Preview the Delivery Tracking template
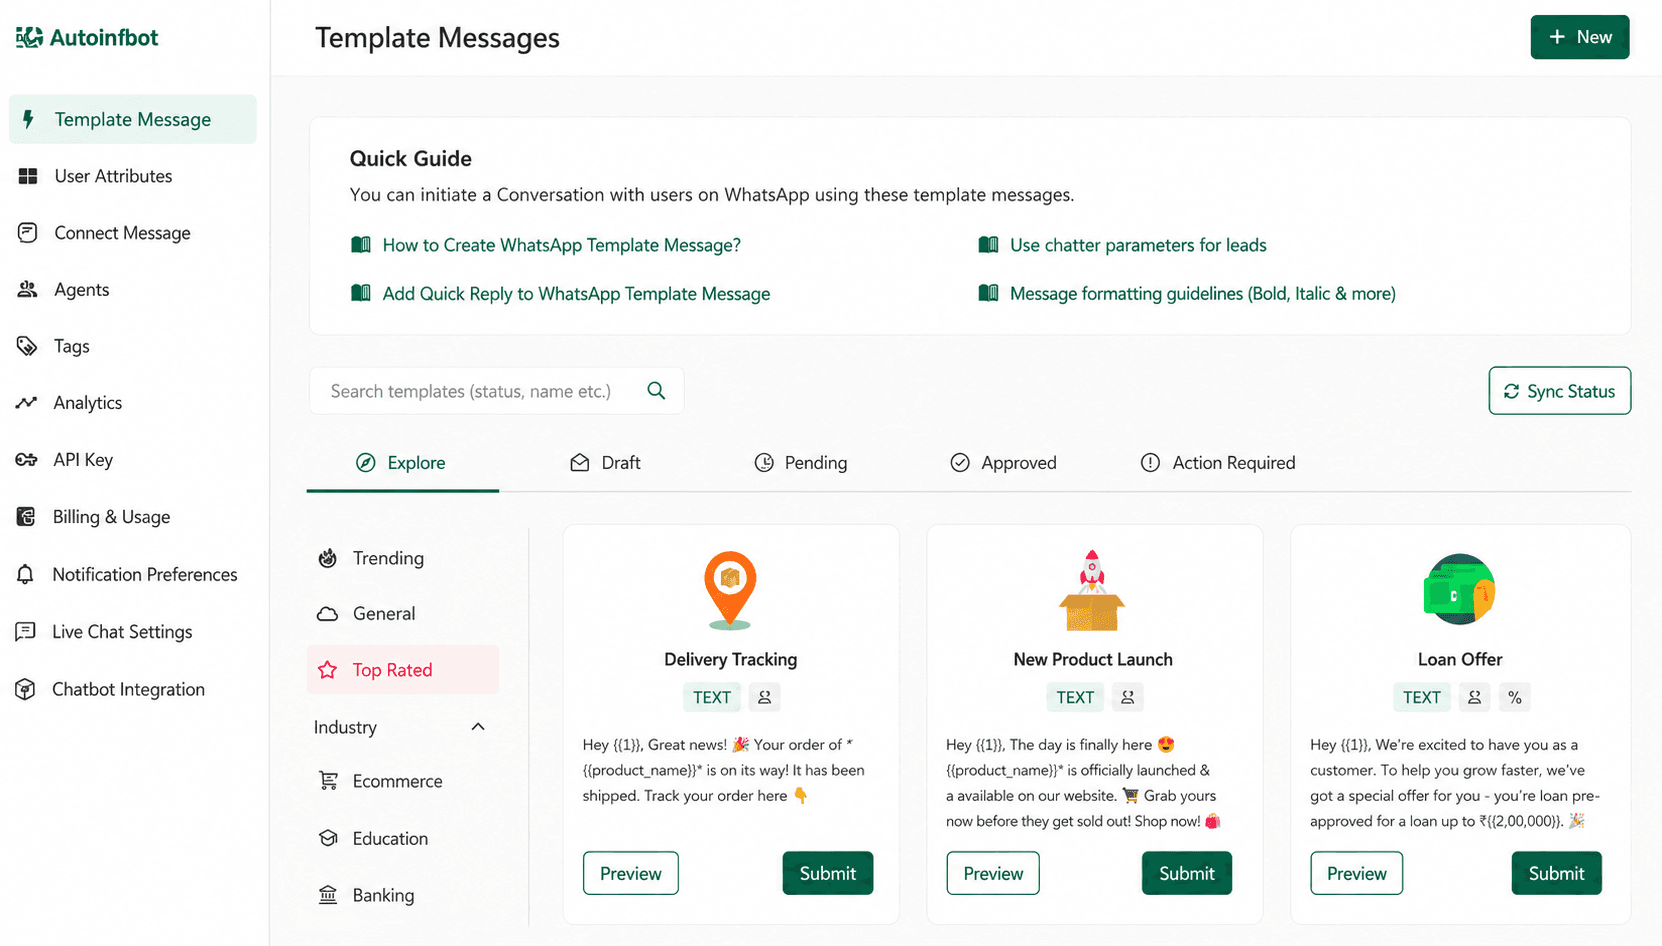This screenshot has width=1662, height=946. click(x=631, y=873)
